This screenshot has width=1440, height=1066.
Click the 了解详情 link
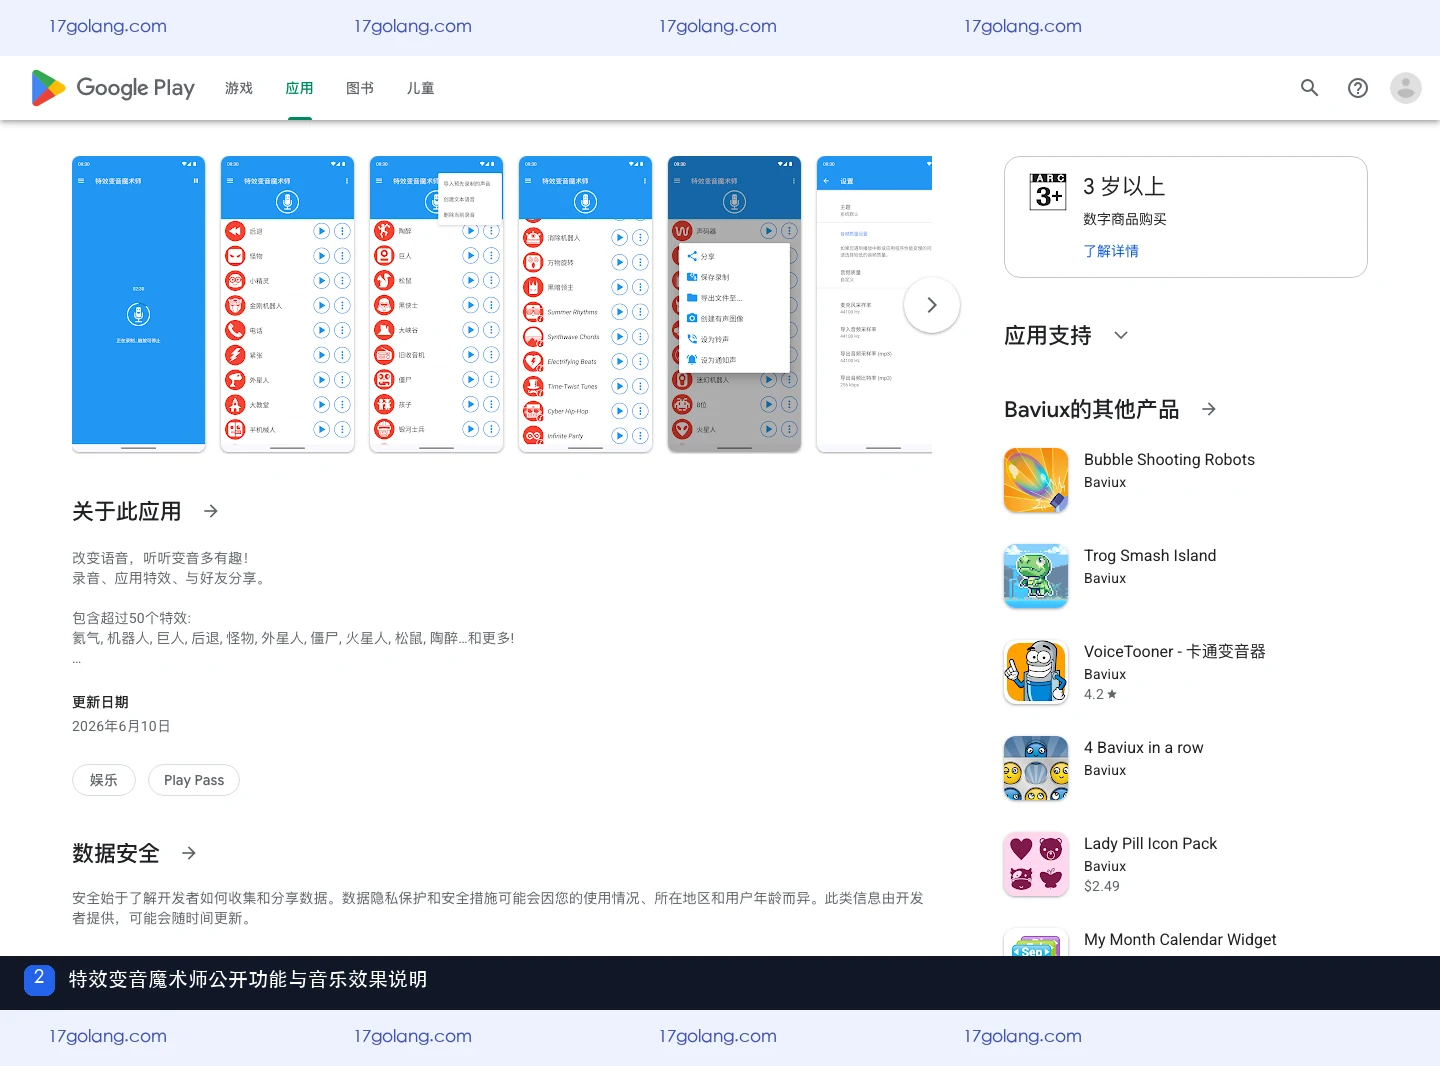(x=1111, y=251)
